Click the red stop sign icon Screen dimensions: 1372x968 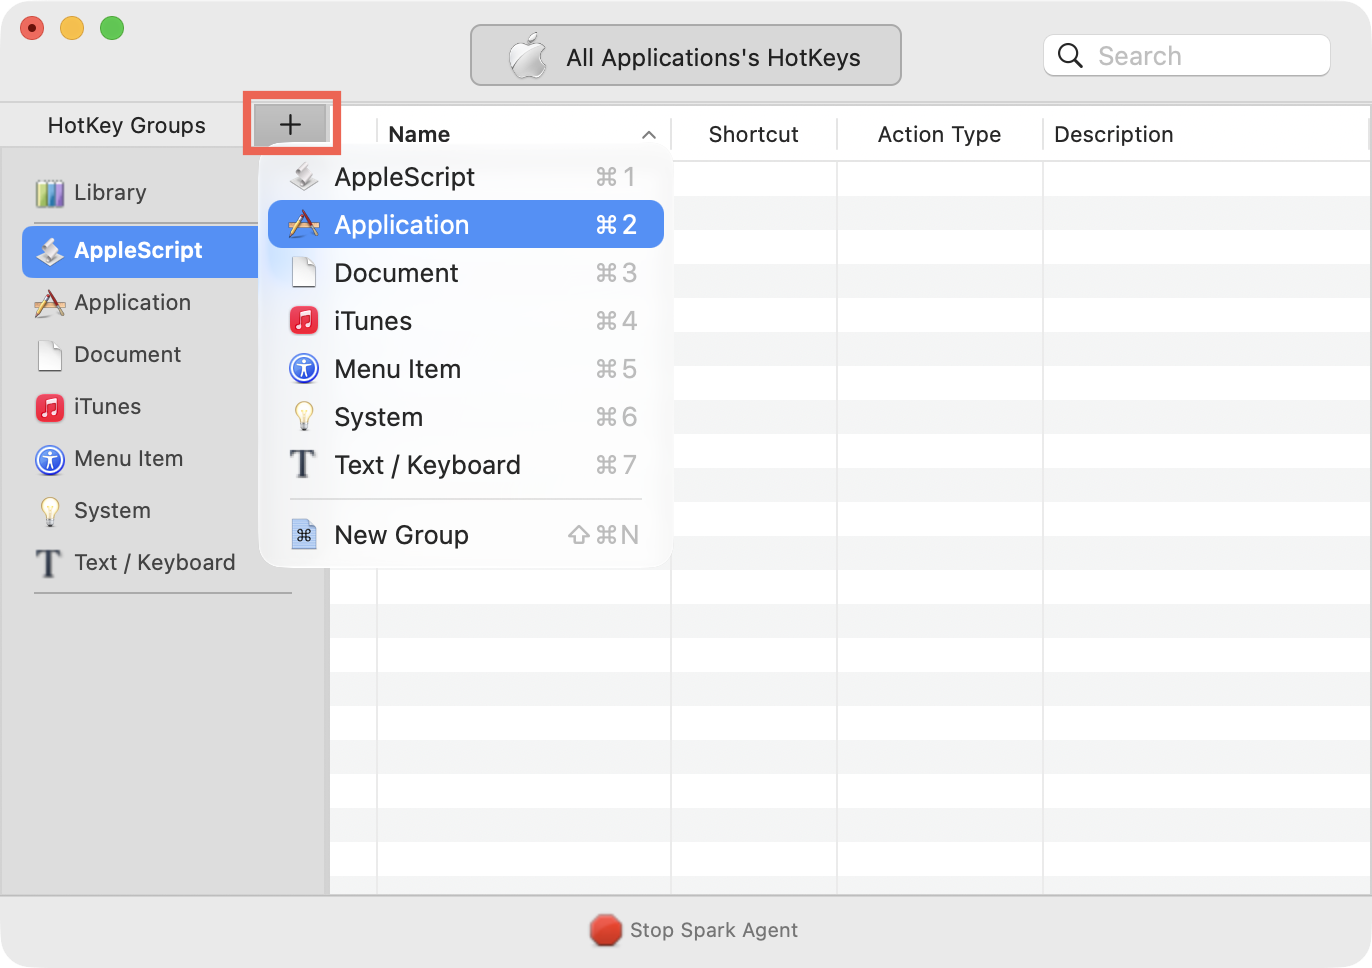(606, 930)
